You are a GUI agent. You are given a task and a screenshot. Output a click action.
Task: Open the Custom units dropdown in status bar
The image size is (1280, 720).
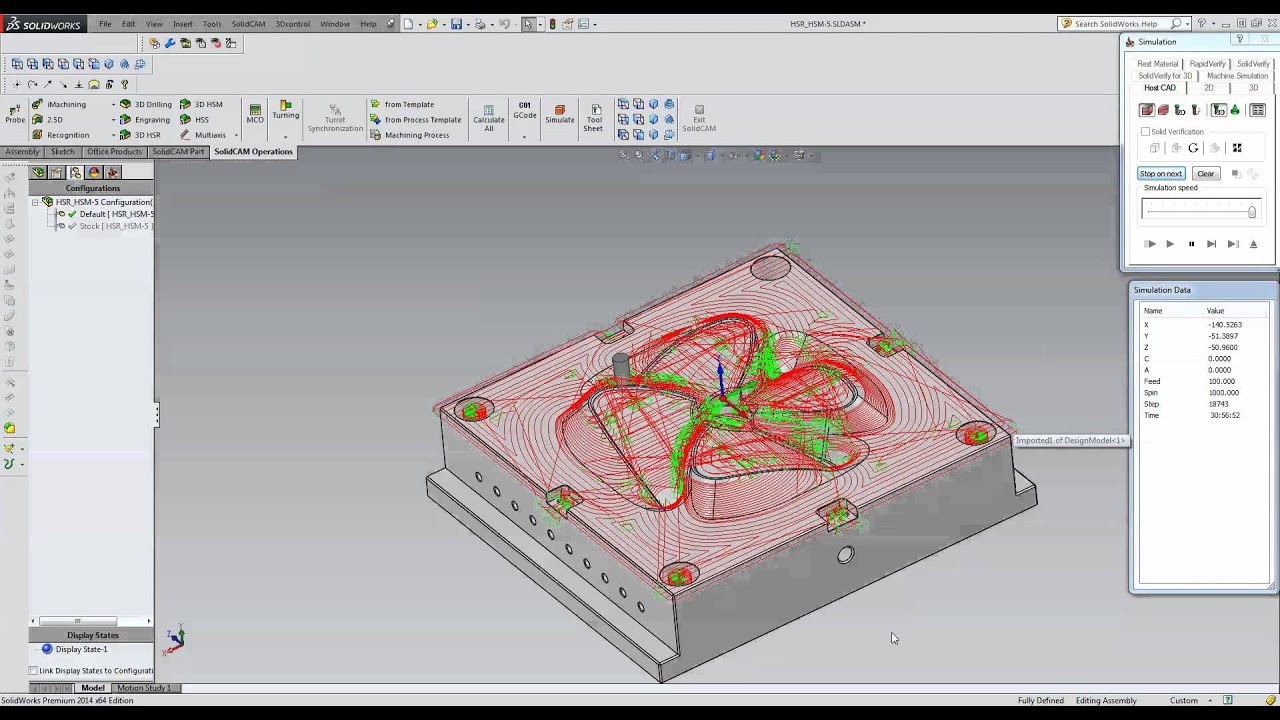1208,700
